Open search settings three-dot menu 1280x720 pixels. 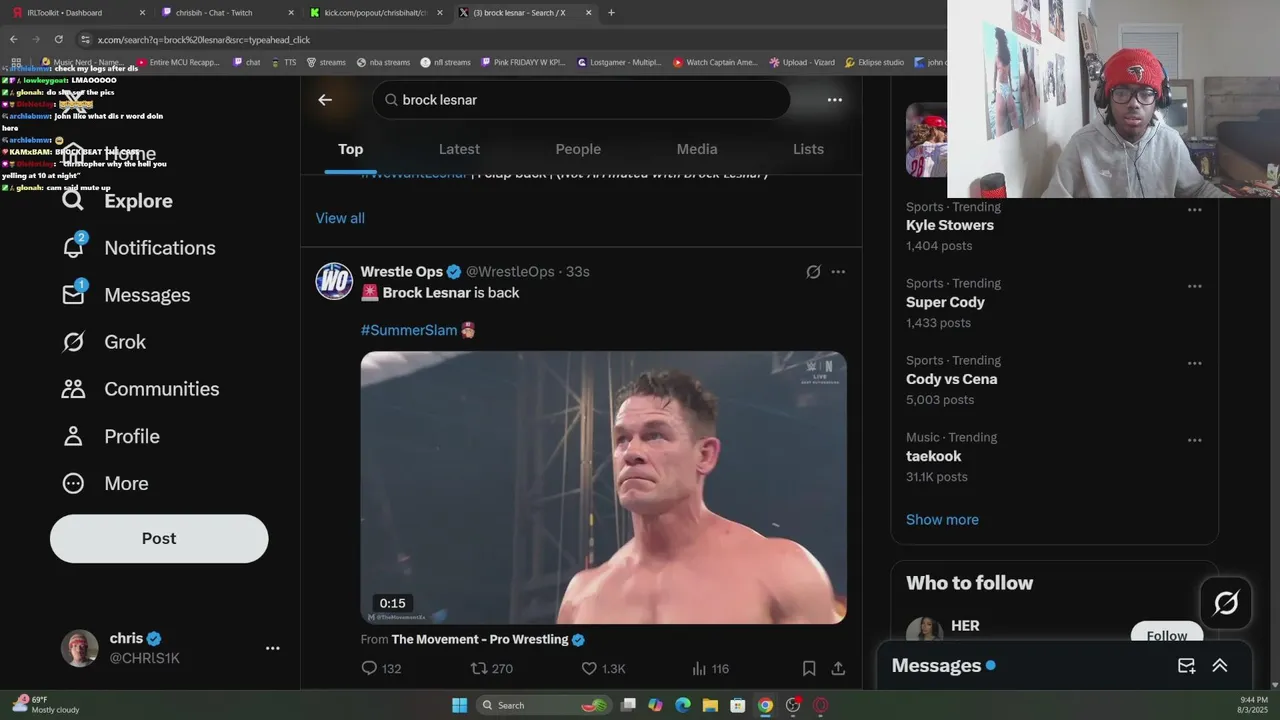[835, 100]
